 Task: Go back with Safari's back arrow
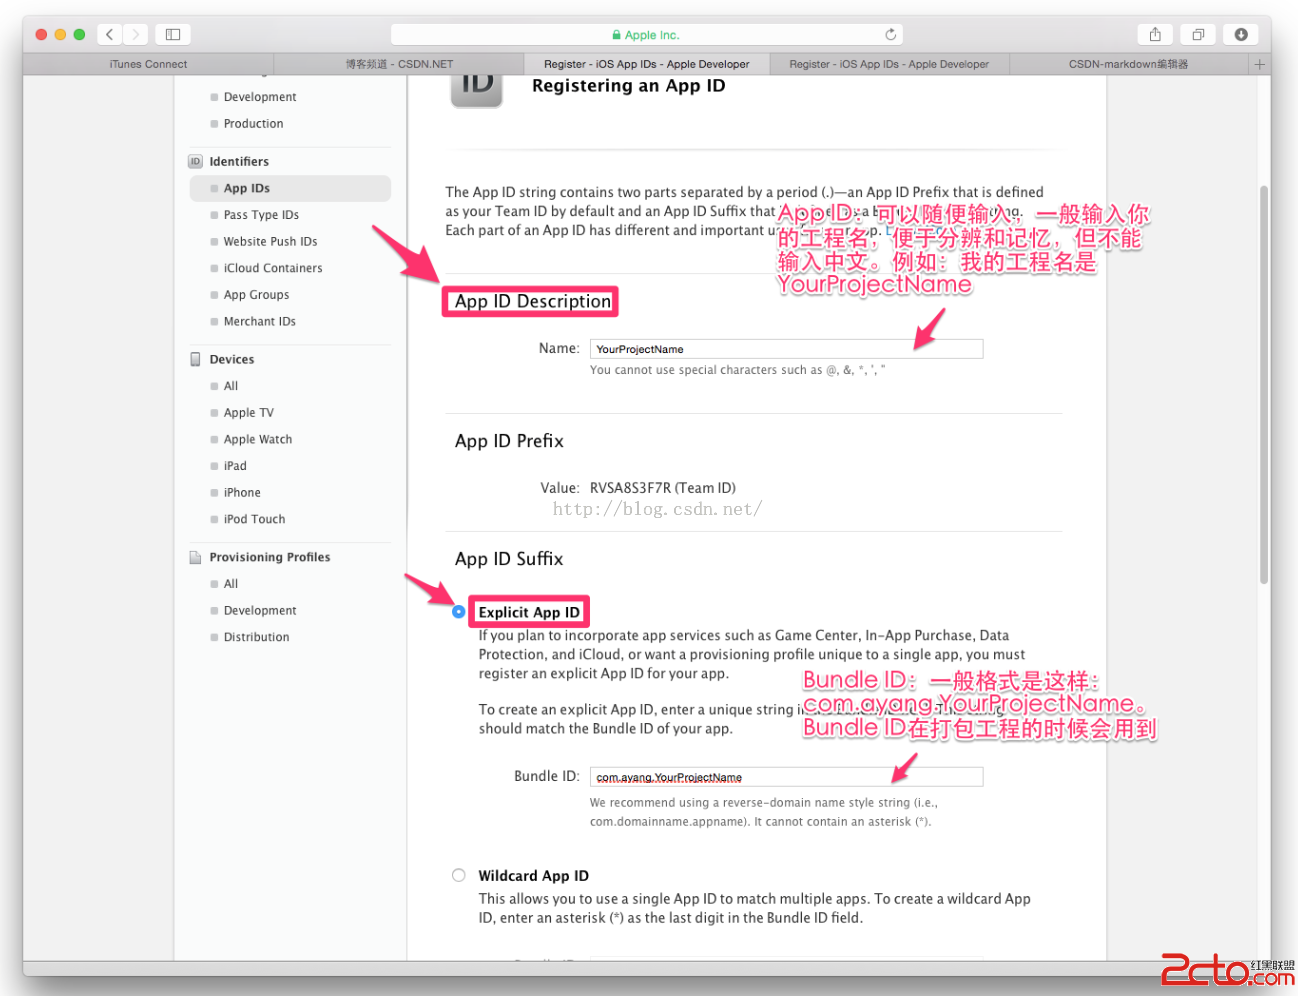[109, 34]
